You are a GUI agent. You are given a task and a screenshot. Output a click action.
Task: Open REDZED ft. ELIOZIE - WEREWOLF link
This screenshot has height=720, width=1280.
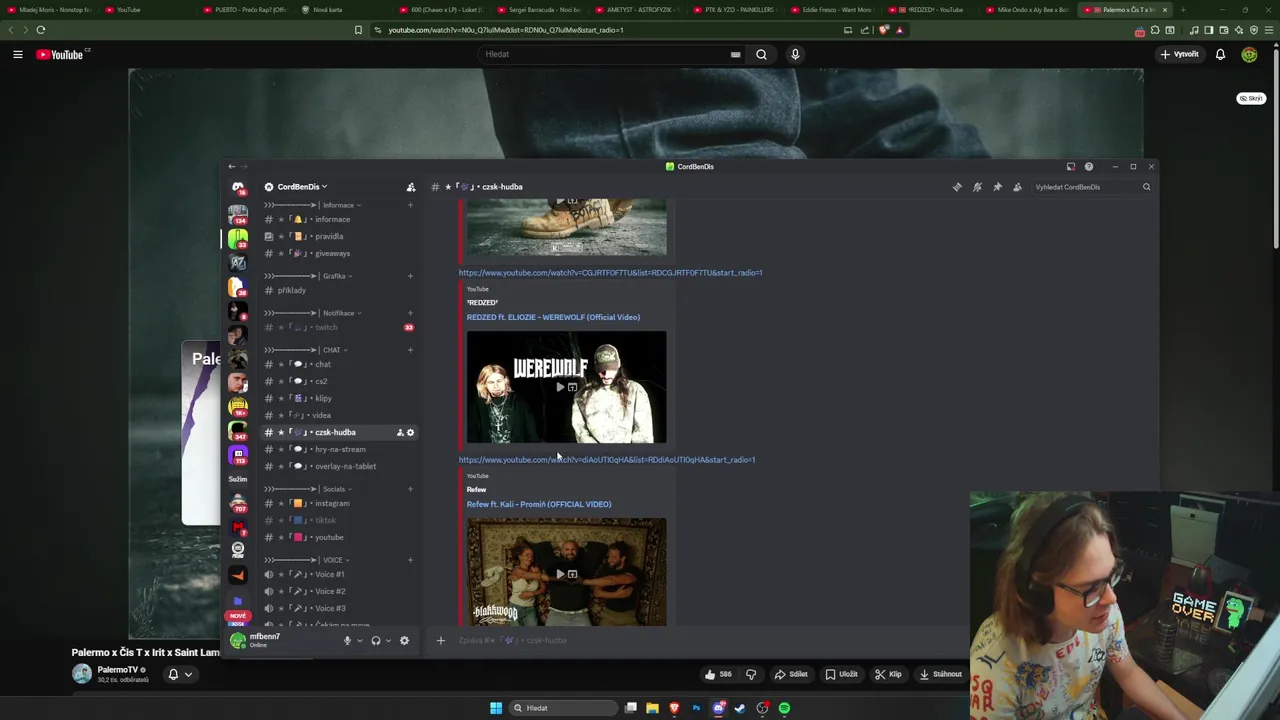tap(553, 317)
